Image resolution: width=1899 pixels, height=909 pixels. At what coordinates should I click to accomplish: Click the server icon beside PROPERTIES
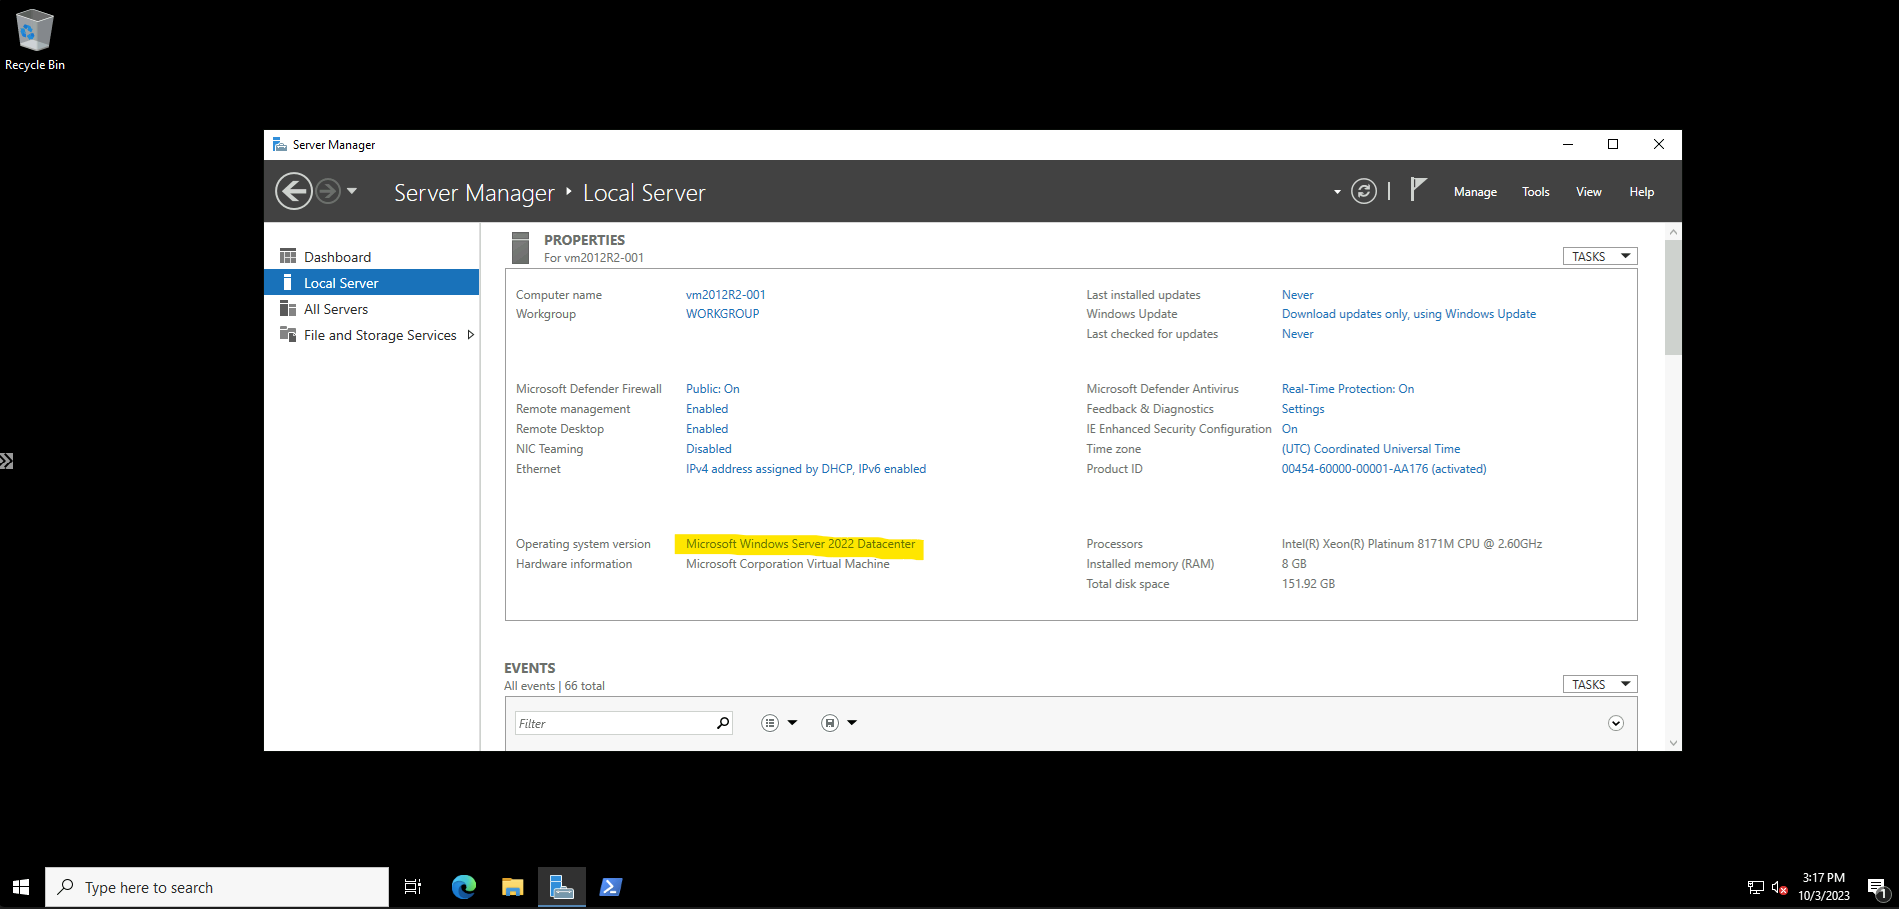coord(520,248)
